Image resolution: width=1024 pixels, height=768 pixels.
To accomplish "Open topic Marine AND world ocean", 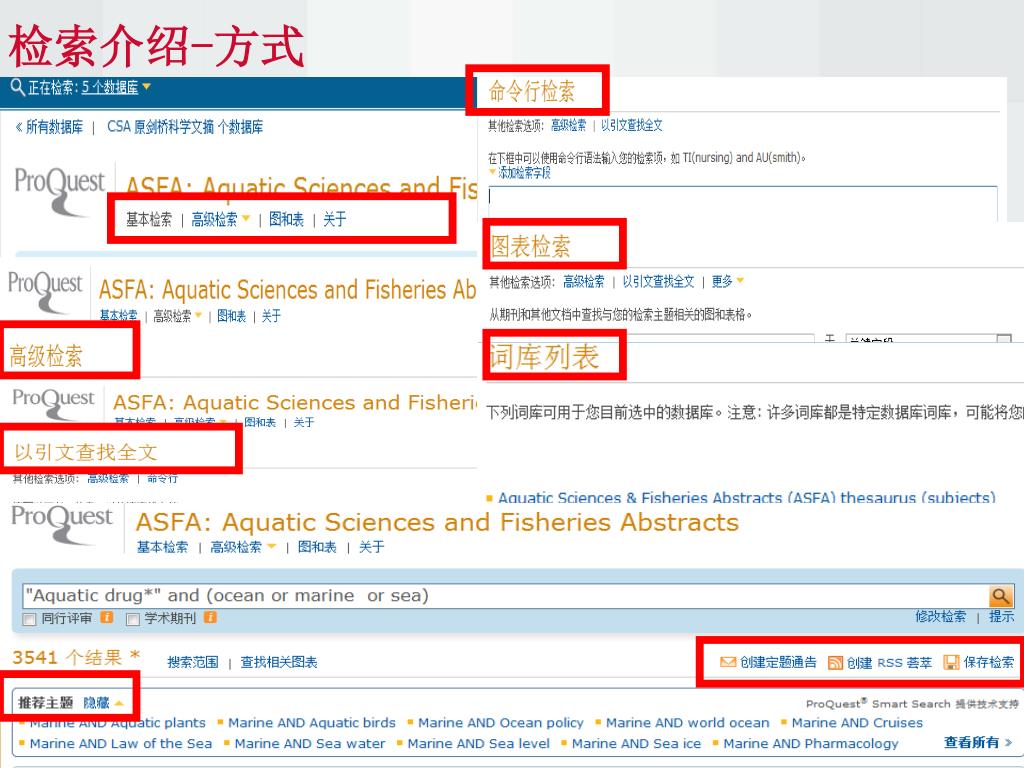I will point(688,723).
